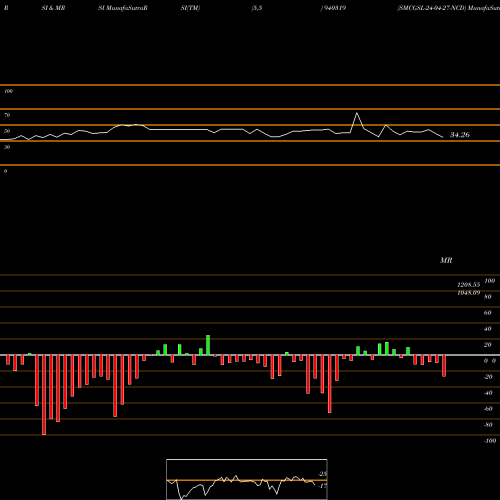Click the RSI value 34.26 label
The image size is (500, 500).
click(x=460, y=135)
